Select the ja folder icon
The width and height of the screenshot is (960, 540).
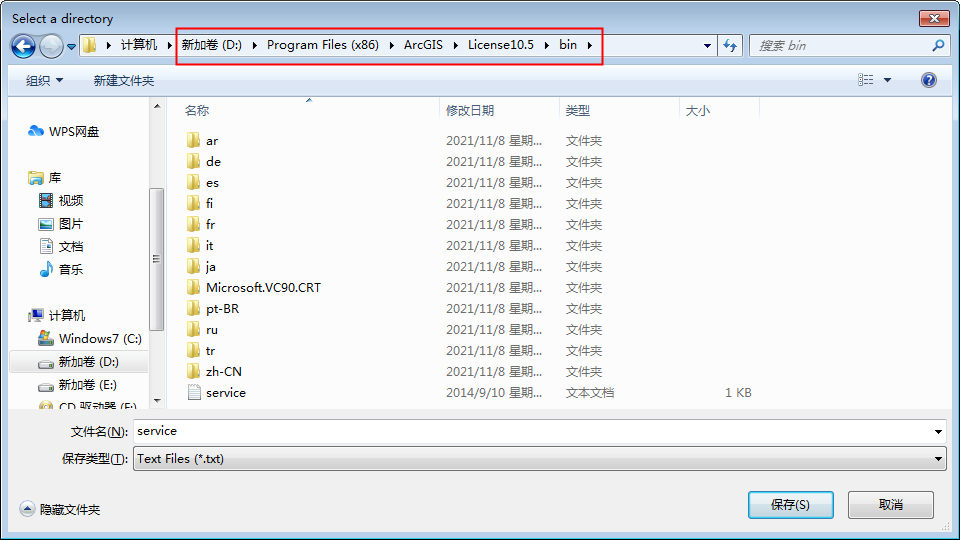[193, 266]
